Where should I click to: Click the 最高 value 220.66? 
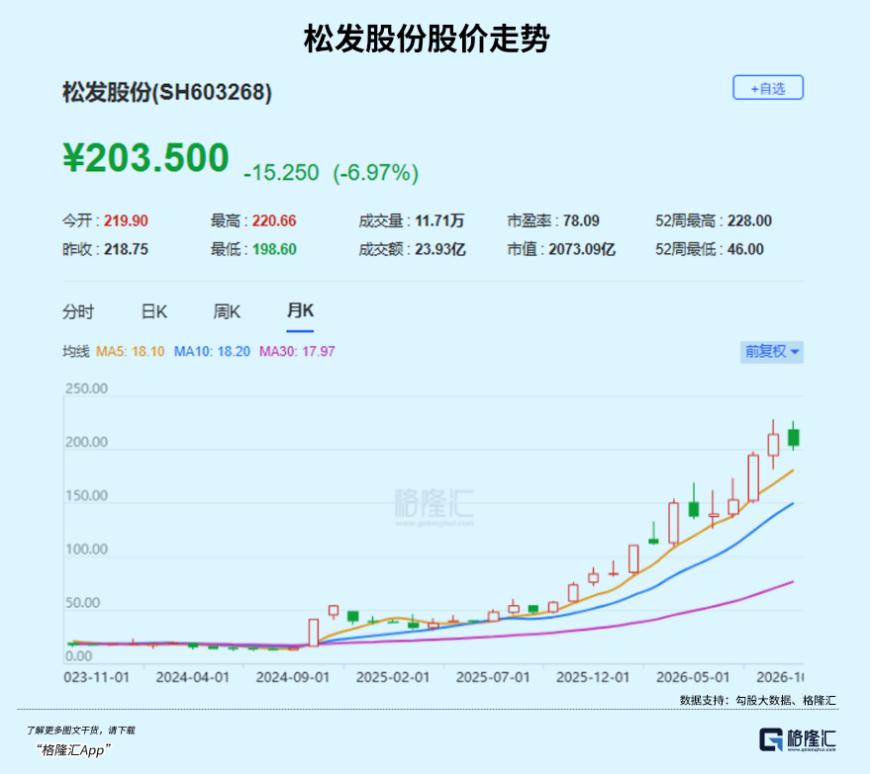(x=274, y=221)
